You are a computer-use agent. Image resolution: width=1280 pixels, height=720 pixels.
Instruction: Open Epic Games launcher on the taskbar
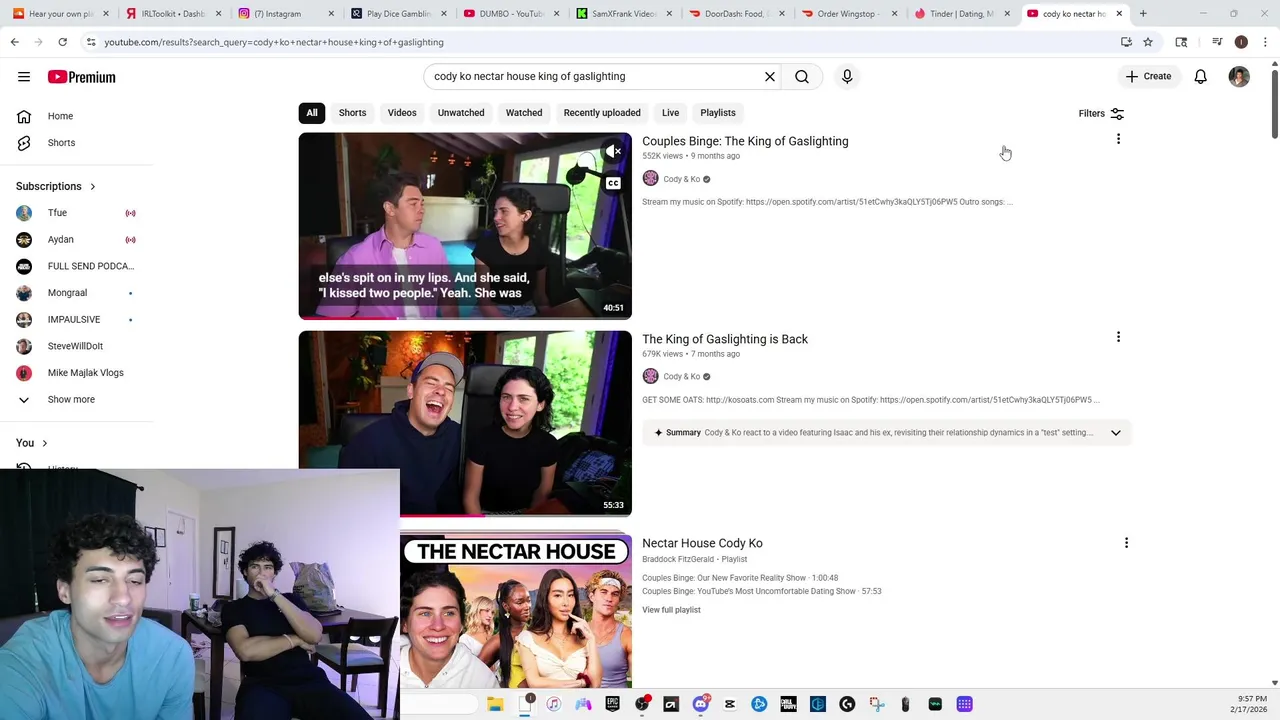pos(612,704)
